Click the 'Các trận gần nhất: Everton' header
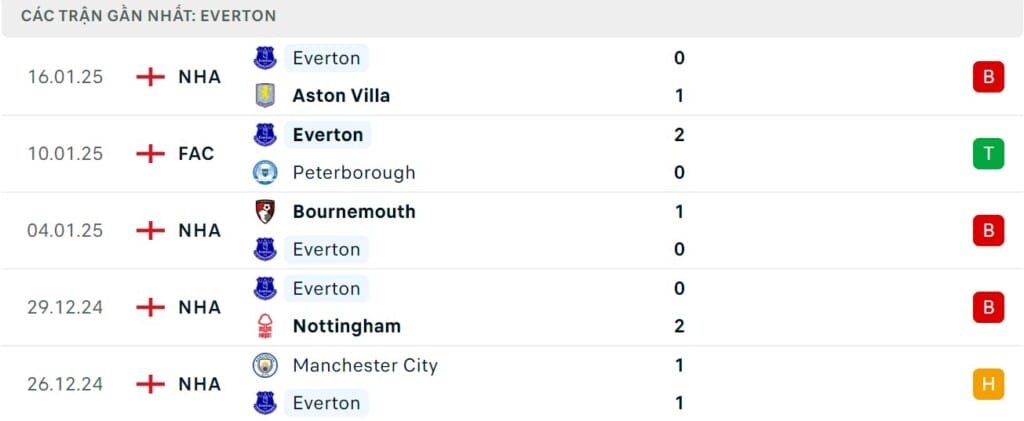Screen dimensions: 1024x421 [149, 16]
